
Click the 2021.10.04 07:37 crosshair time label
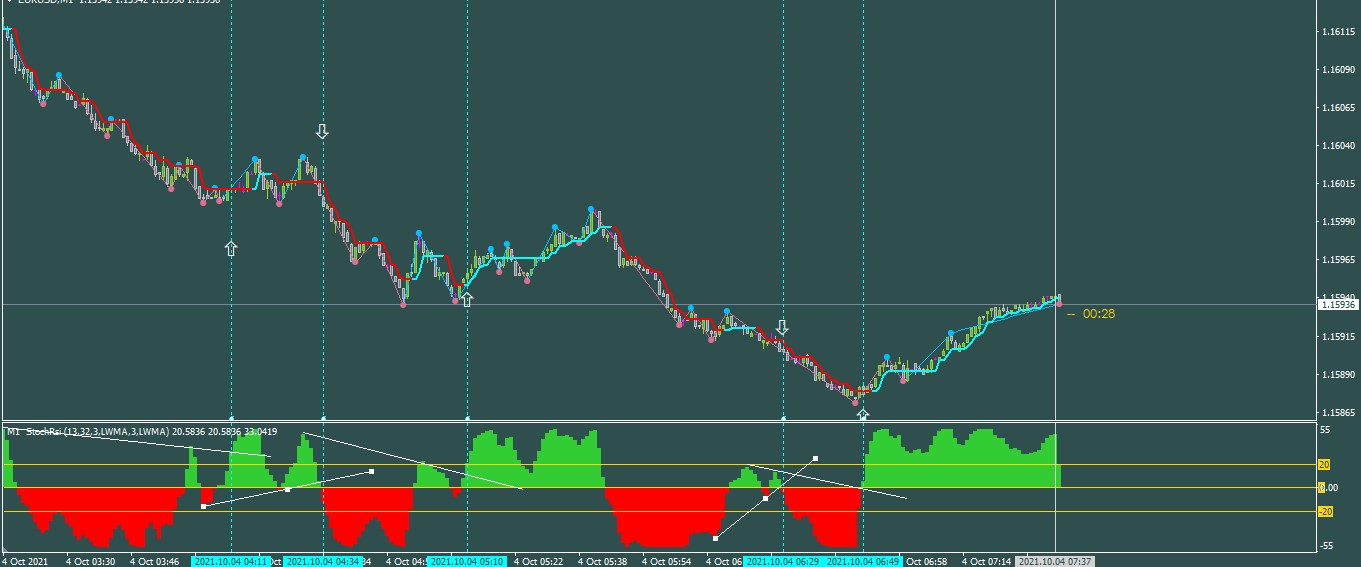pos(1056,562)
